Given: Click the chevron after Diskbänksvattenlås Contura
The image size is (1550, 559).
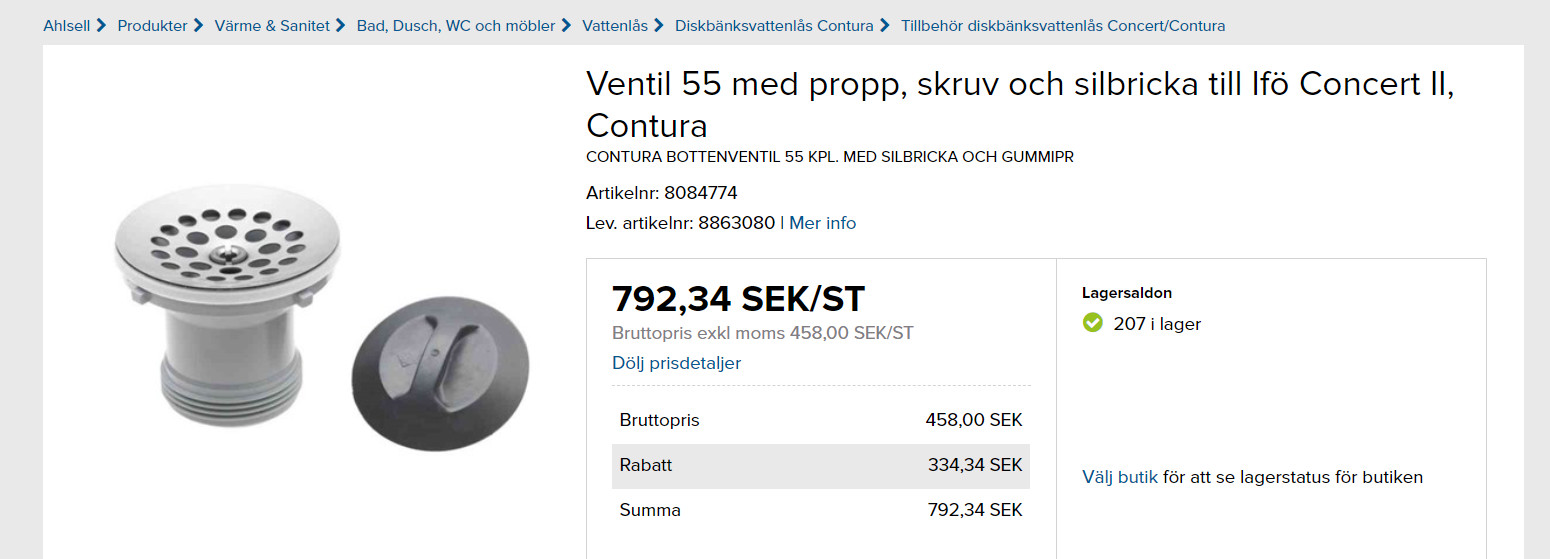Looking at the screenshot, I should click(x=885, y=25).
